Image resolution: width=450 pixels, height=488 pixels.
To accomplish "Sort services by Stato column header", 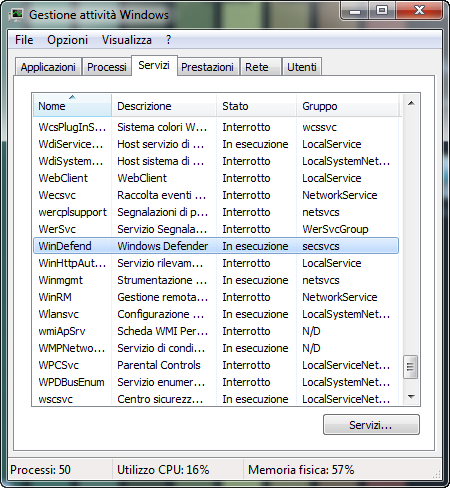I will coord(256,106).
